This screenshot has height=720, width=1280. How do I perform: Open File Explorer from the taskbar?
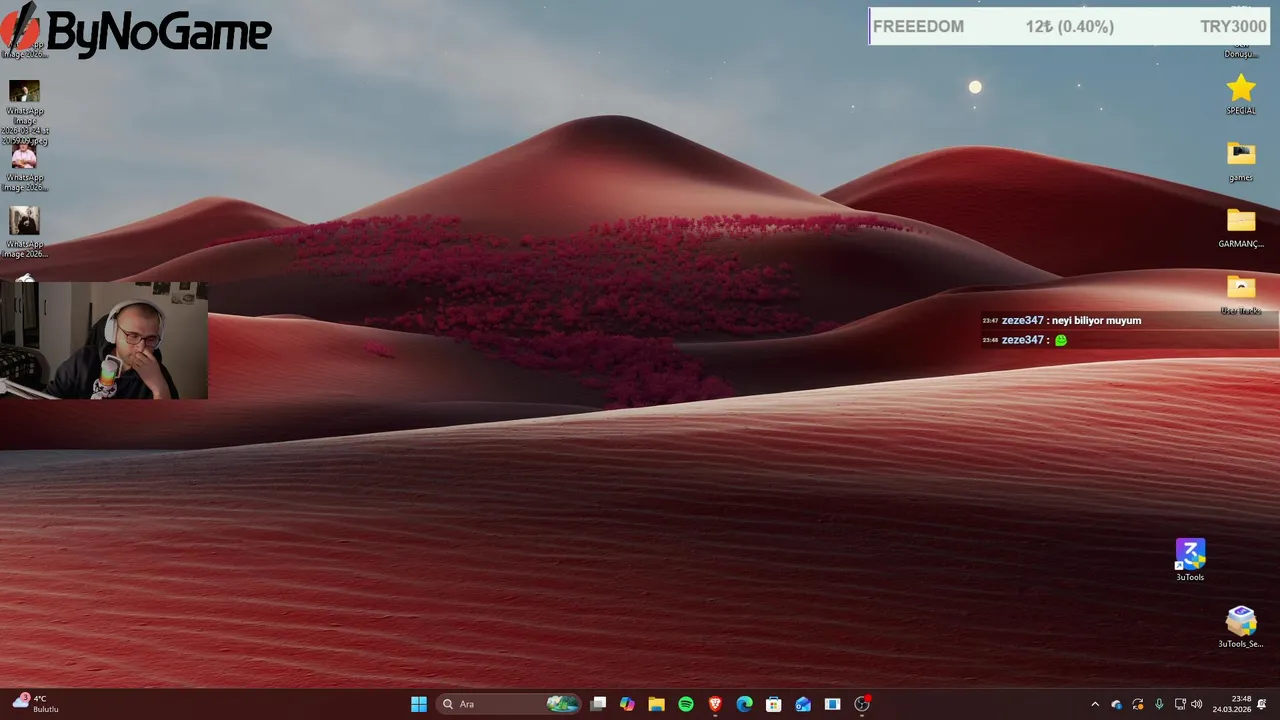click(x=656, y=704)
